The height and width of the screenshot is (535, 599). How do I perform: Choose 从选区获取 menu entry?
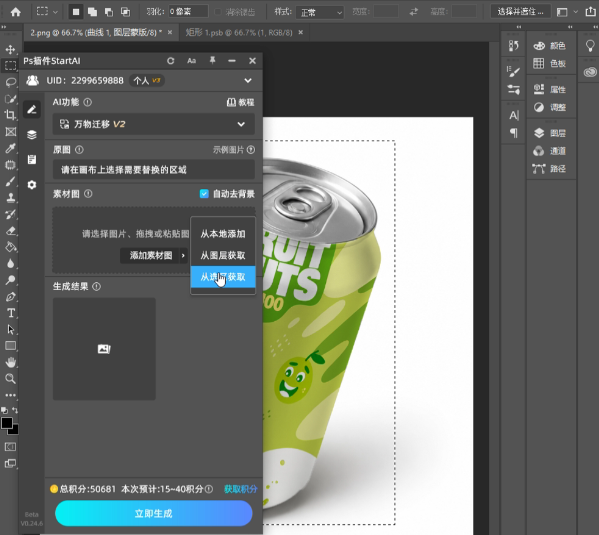223,277
